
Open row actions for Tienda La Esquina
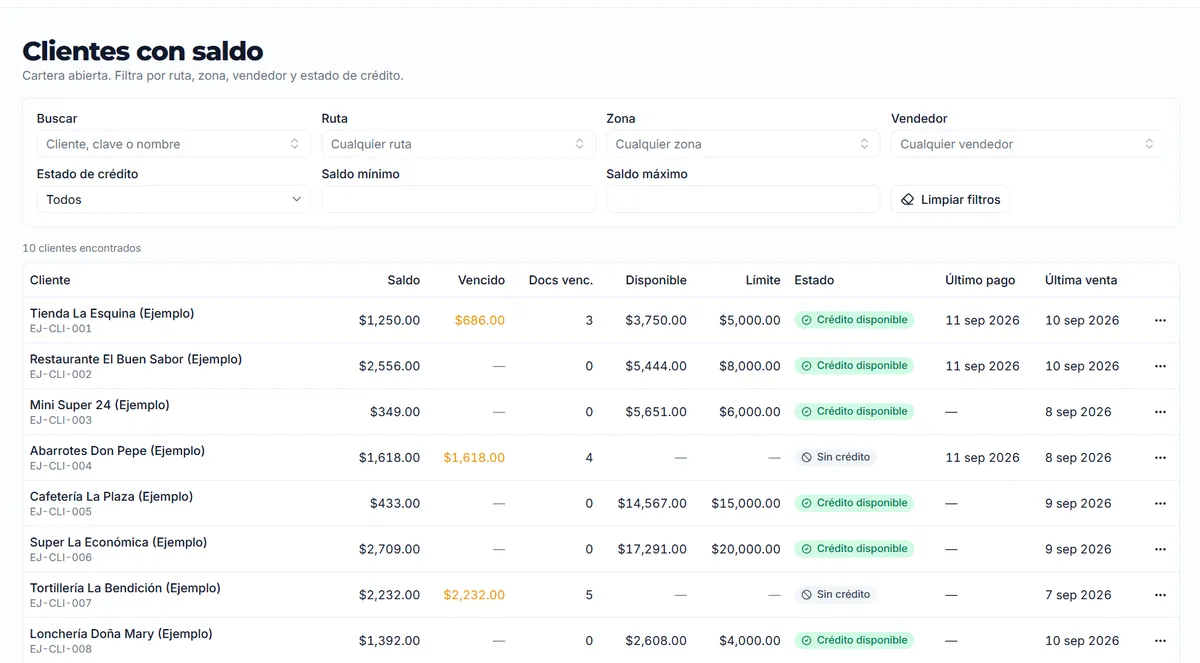pos(1160,321)
